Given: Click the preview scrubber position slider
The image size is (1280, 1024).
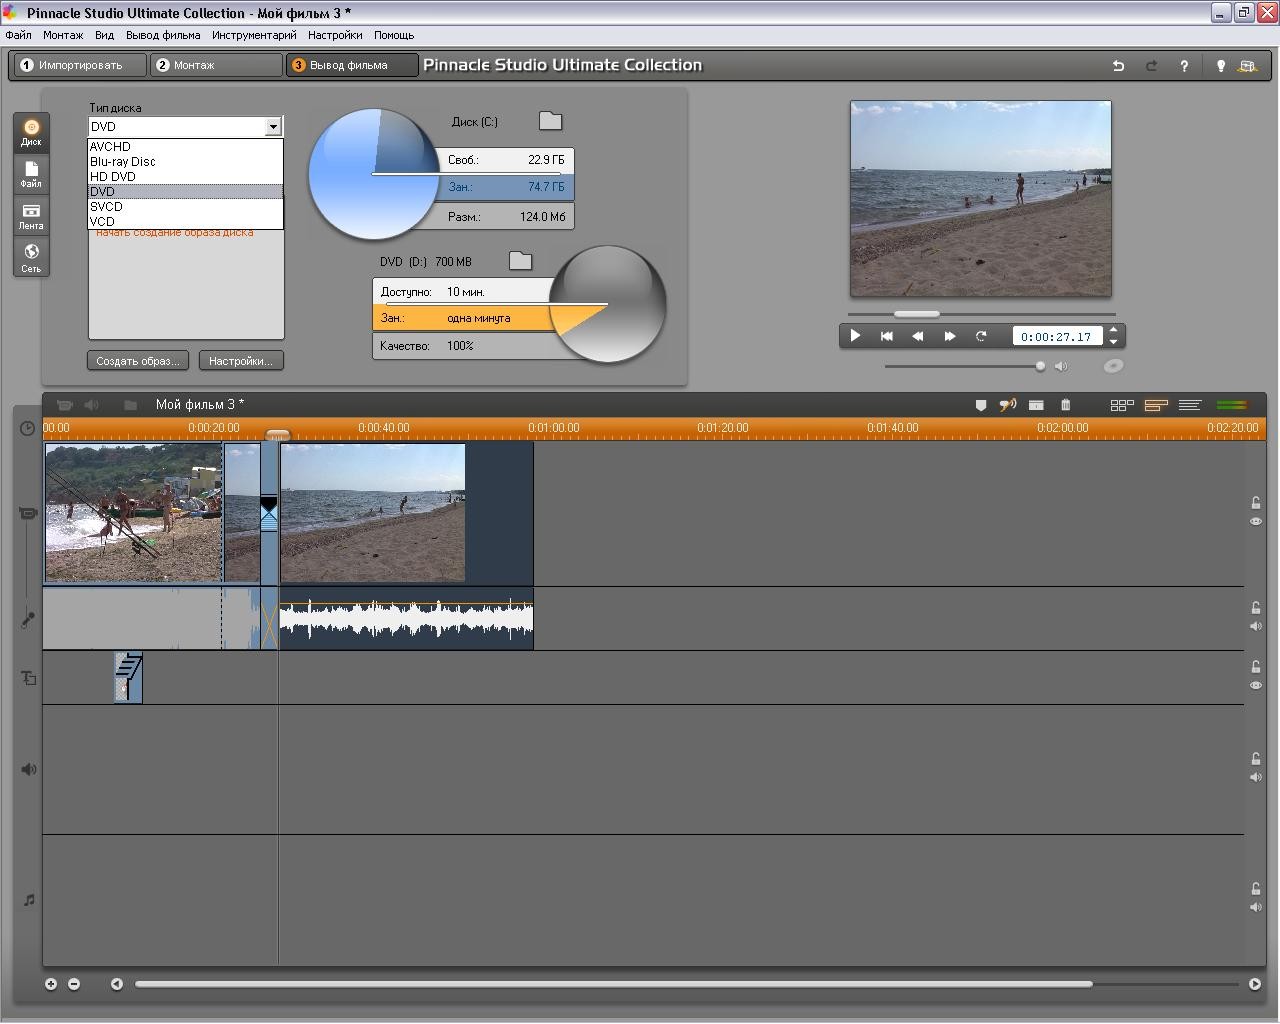Looking at the screenshot, I should pyautogui.click(x=916, y=314).
